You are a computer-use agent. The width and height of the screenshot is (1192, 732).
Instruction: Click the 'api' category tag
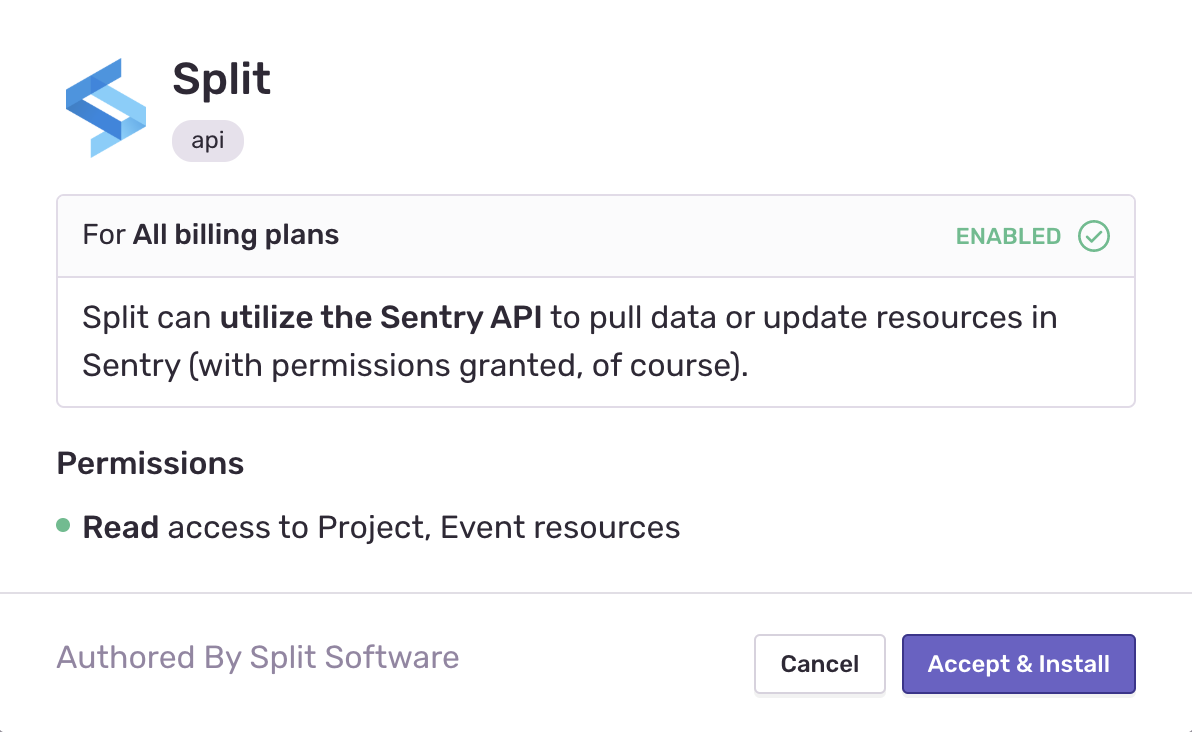pos(207,141)
